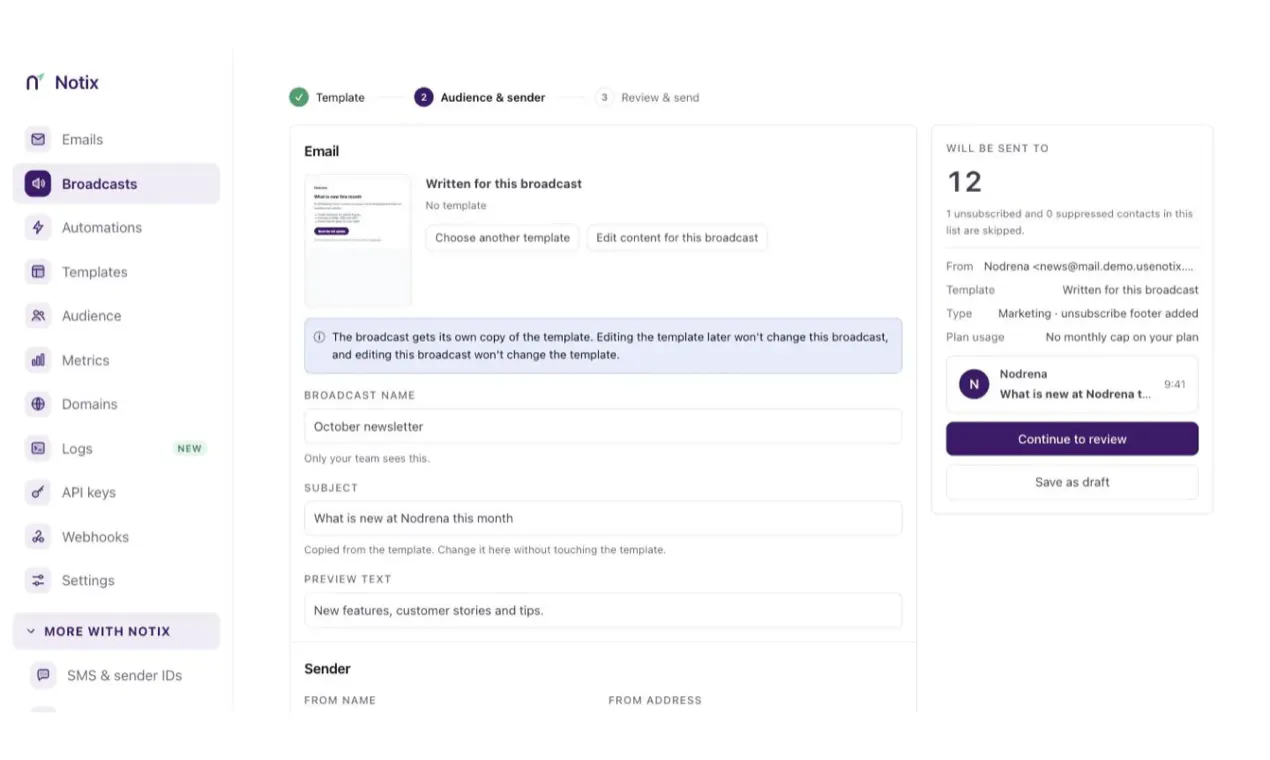
Task: Click the Broadcast name input field
Action: (x=603, y=426)
